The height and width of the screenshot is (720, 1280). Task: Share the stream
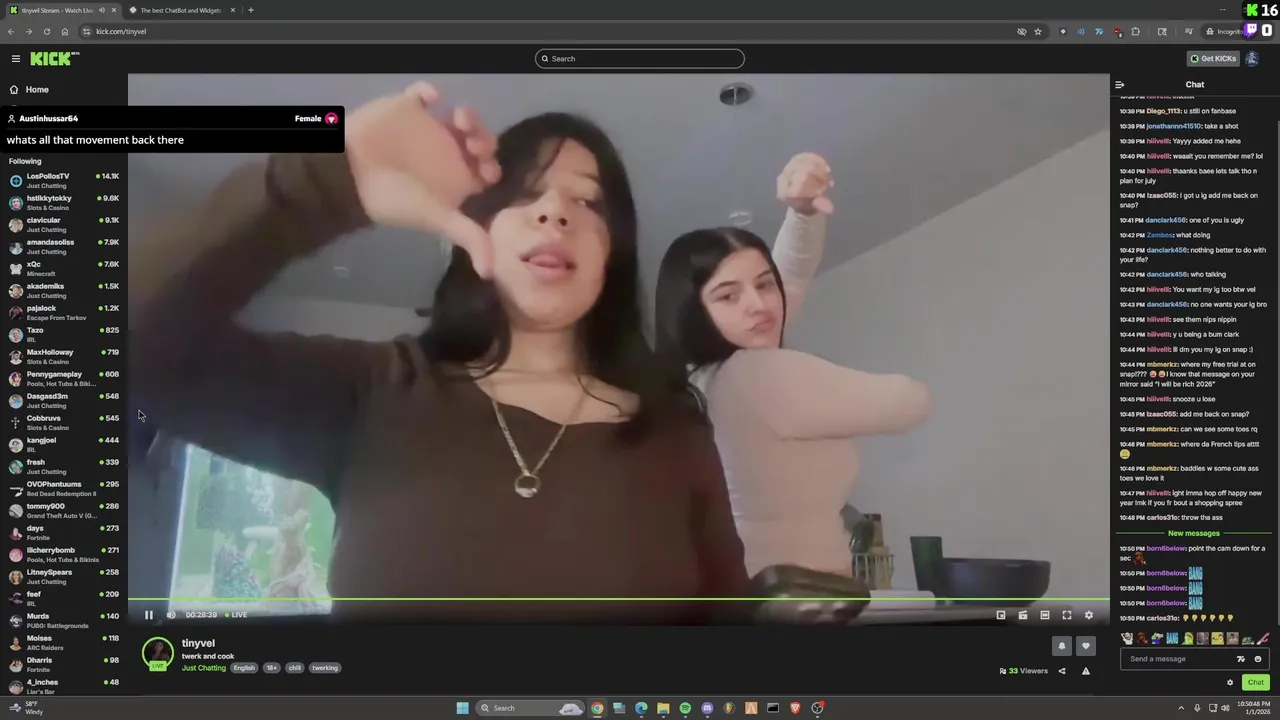click(1062, 671)
